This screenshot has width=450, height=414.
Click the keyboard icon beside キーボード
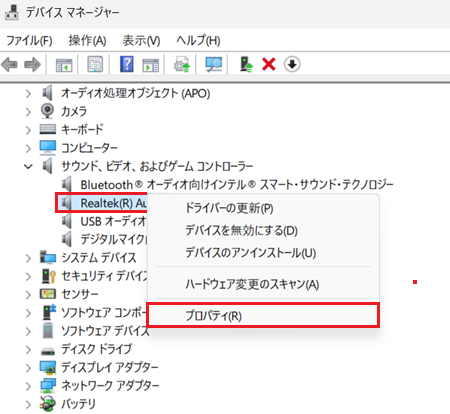(x=48, y=129)
